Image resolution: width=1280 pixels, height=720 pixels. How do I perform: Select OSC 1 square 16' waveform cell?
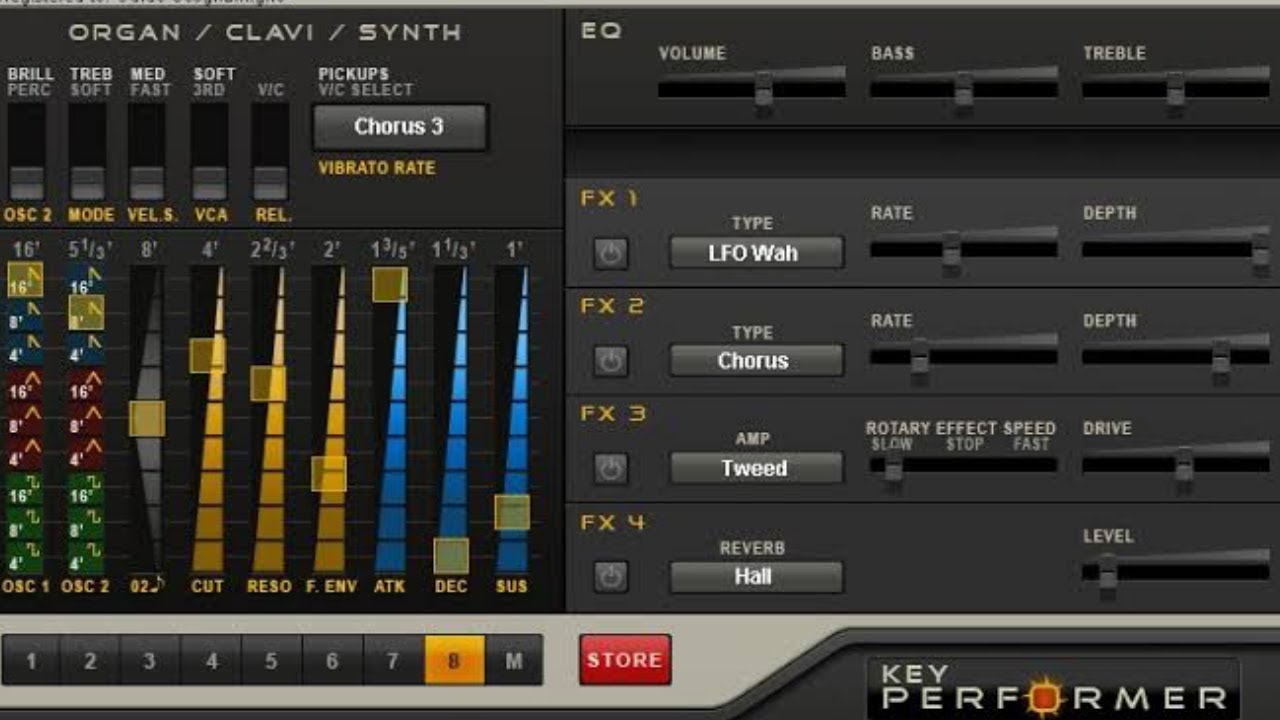25,488
